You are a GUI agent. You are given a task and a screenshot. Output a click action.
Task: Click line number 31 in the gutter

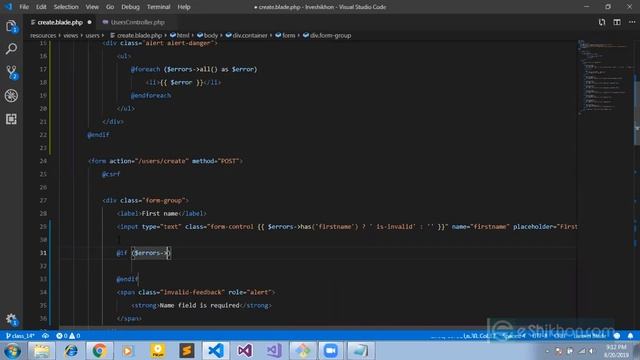pyautogui.click(x=43, y=253)
